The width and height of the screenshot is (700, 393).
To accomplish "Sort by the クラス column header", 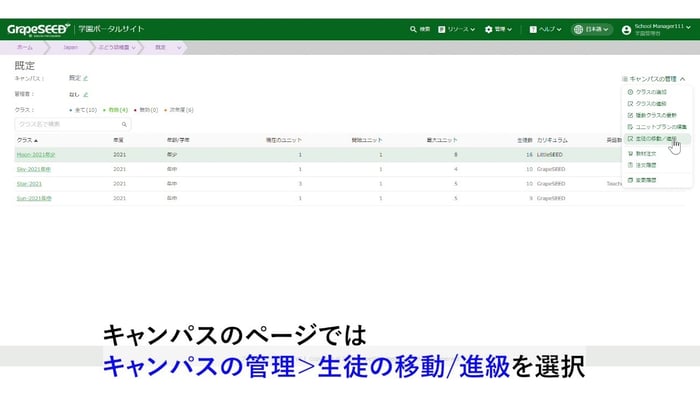I will pyautogui.click(x=27, y=140).
